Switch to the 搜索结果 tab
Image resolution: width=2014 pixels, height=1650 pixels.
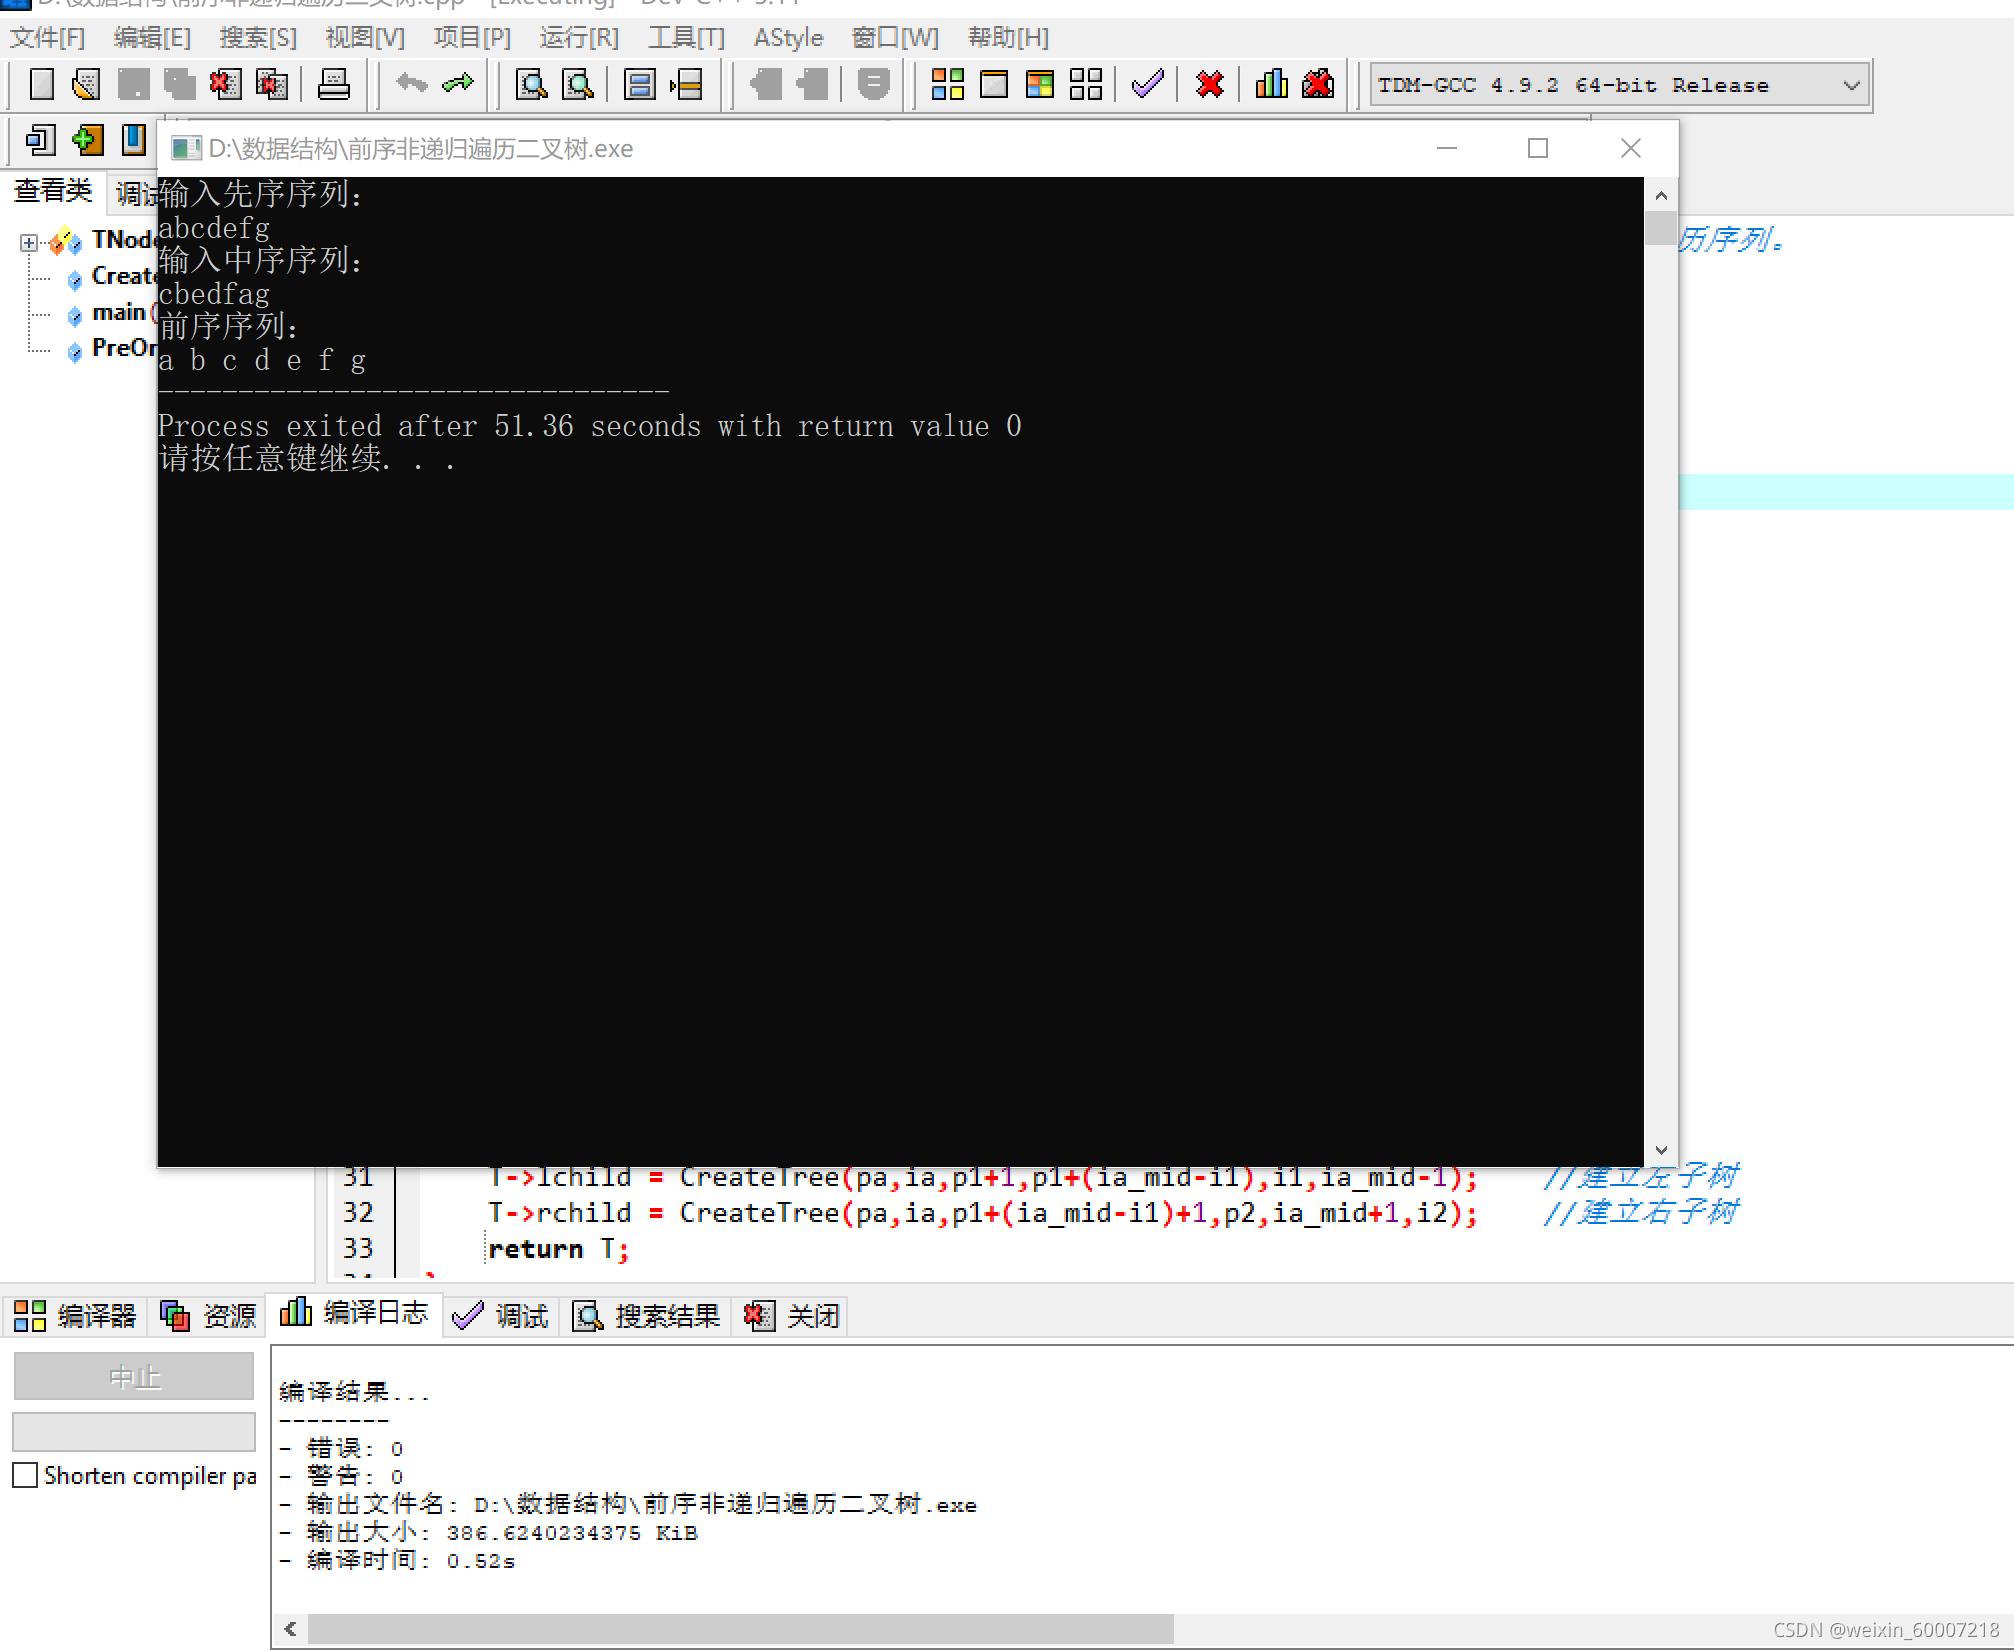click(647, 1316)
